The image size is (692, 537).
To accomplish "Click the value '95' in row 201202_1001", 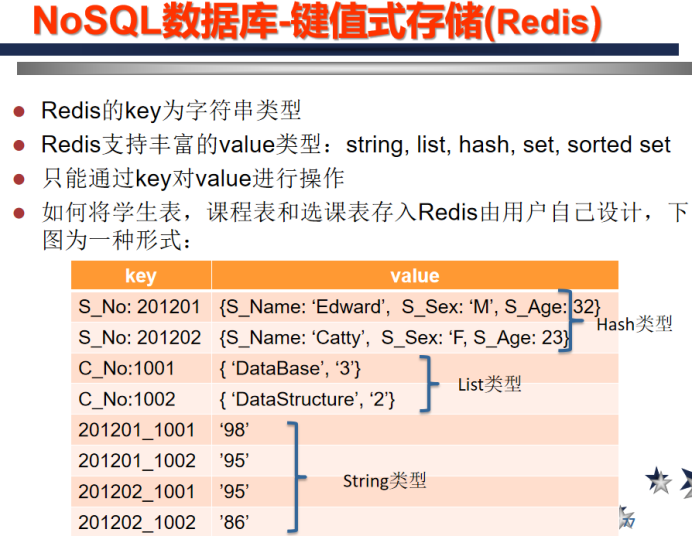I will [x=234, y=492].
